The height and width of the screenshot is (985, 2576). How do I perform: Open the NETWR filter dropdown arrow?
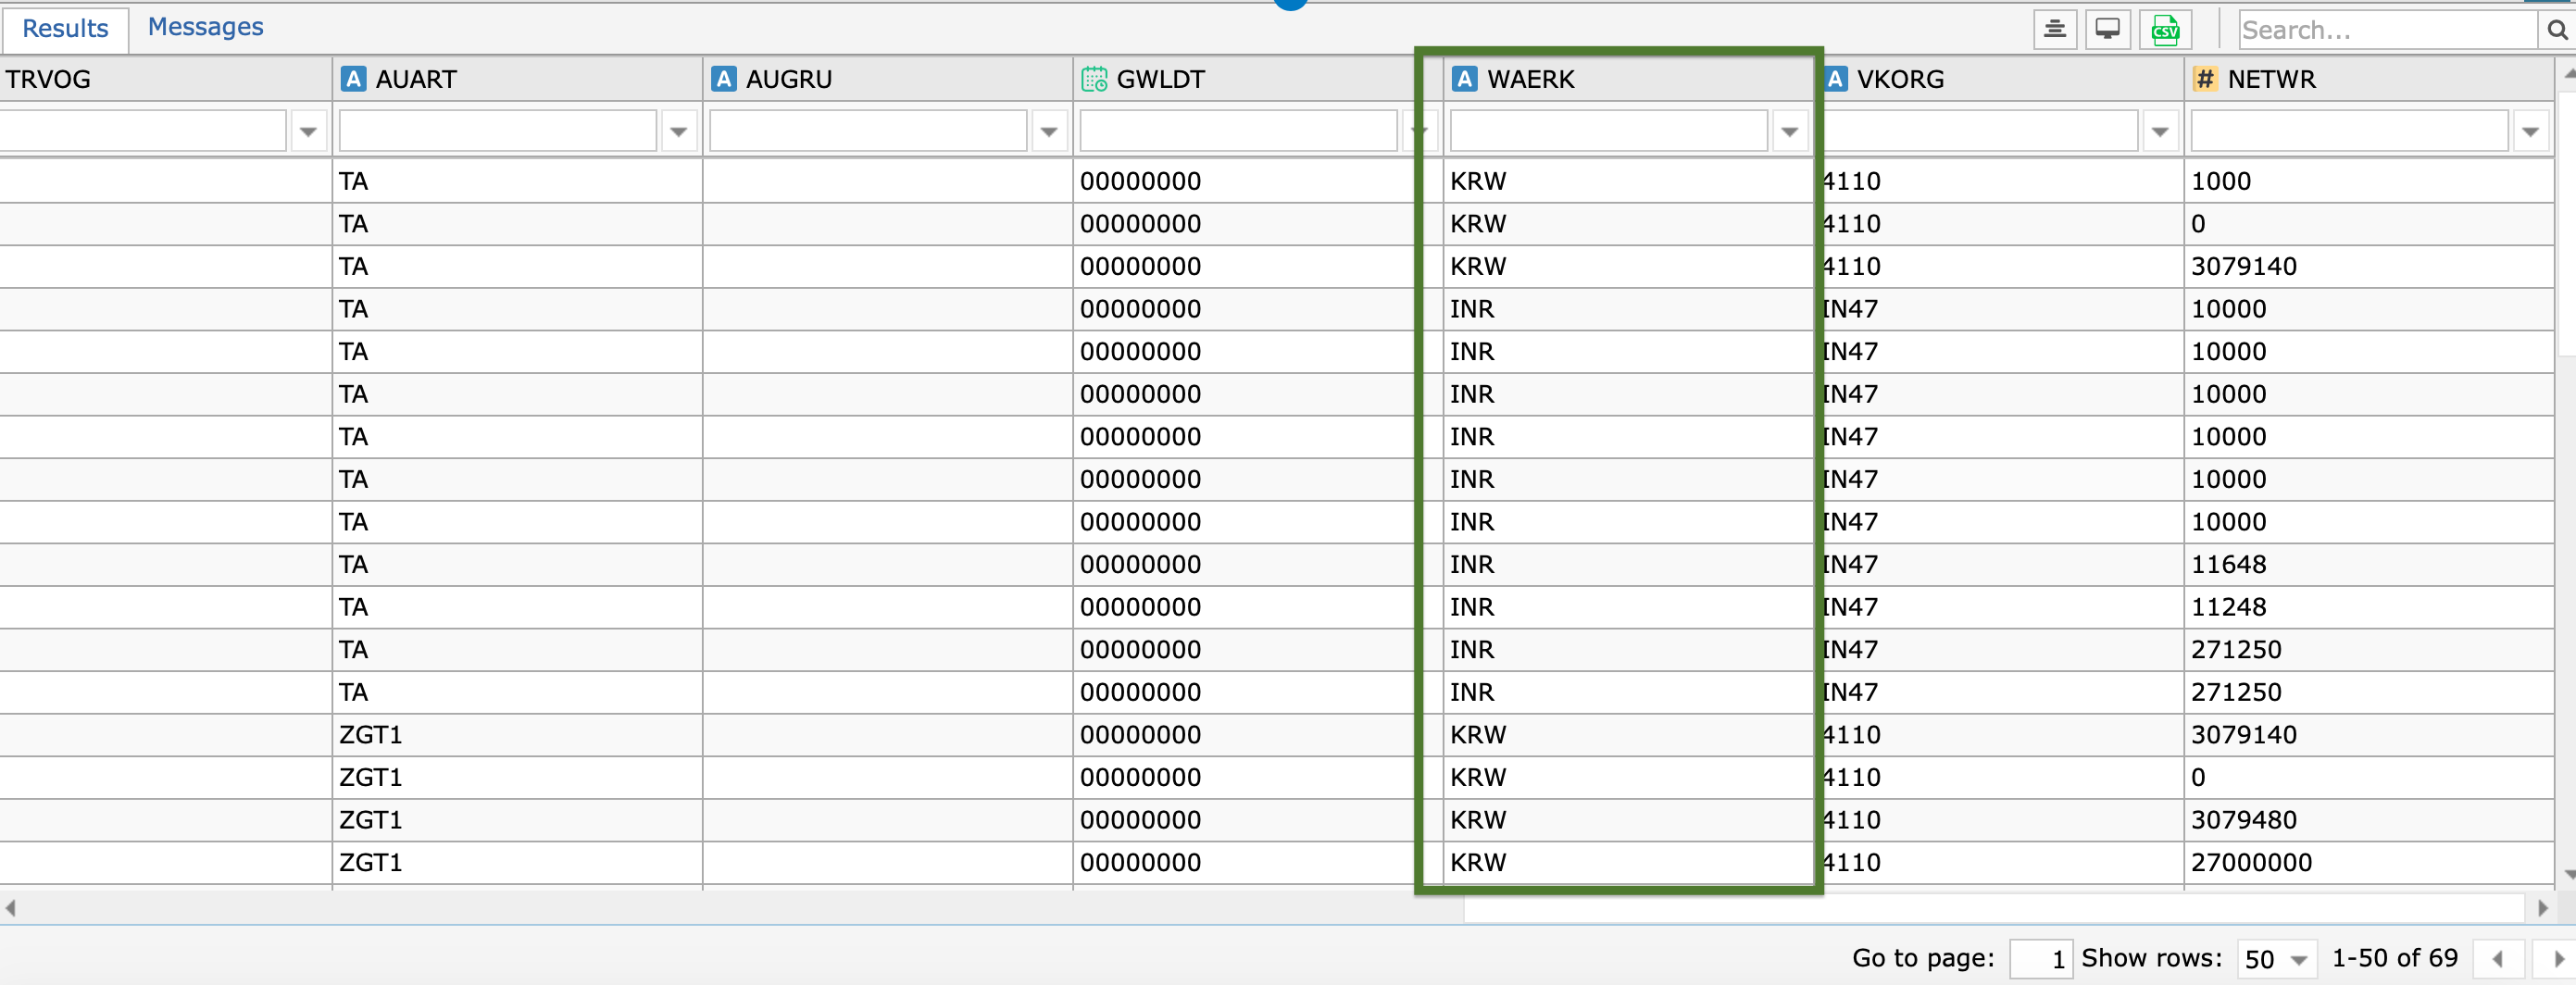pyautogui.click(x=2530, y=131)
